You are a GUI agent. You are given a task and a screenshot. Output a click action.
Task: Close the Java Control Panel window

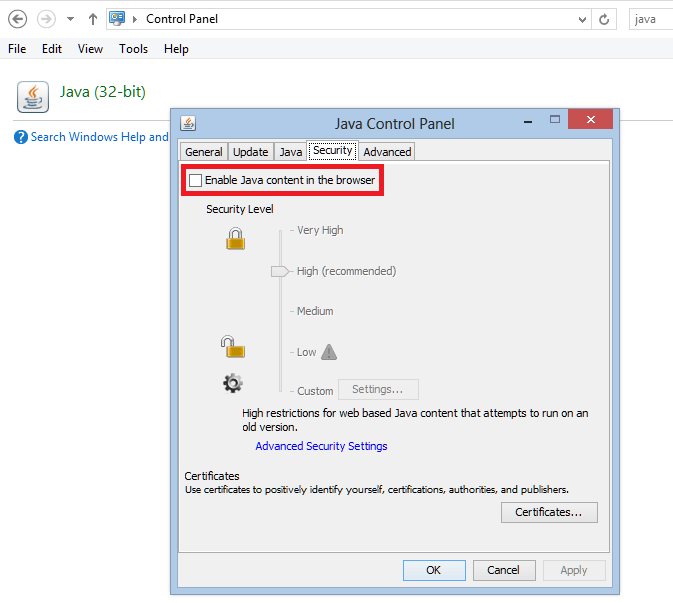click(x=591, y=119)
